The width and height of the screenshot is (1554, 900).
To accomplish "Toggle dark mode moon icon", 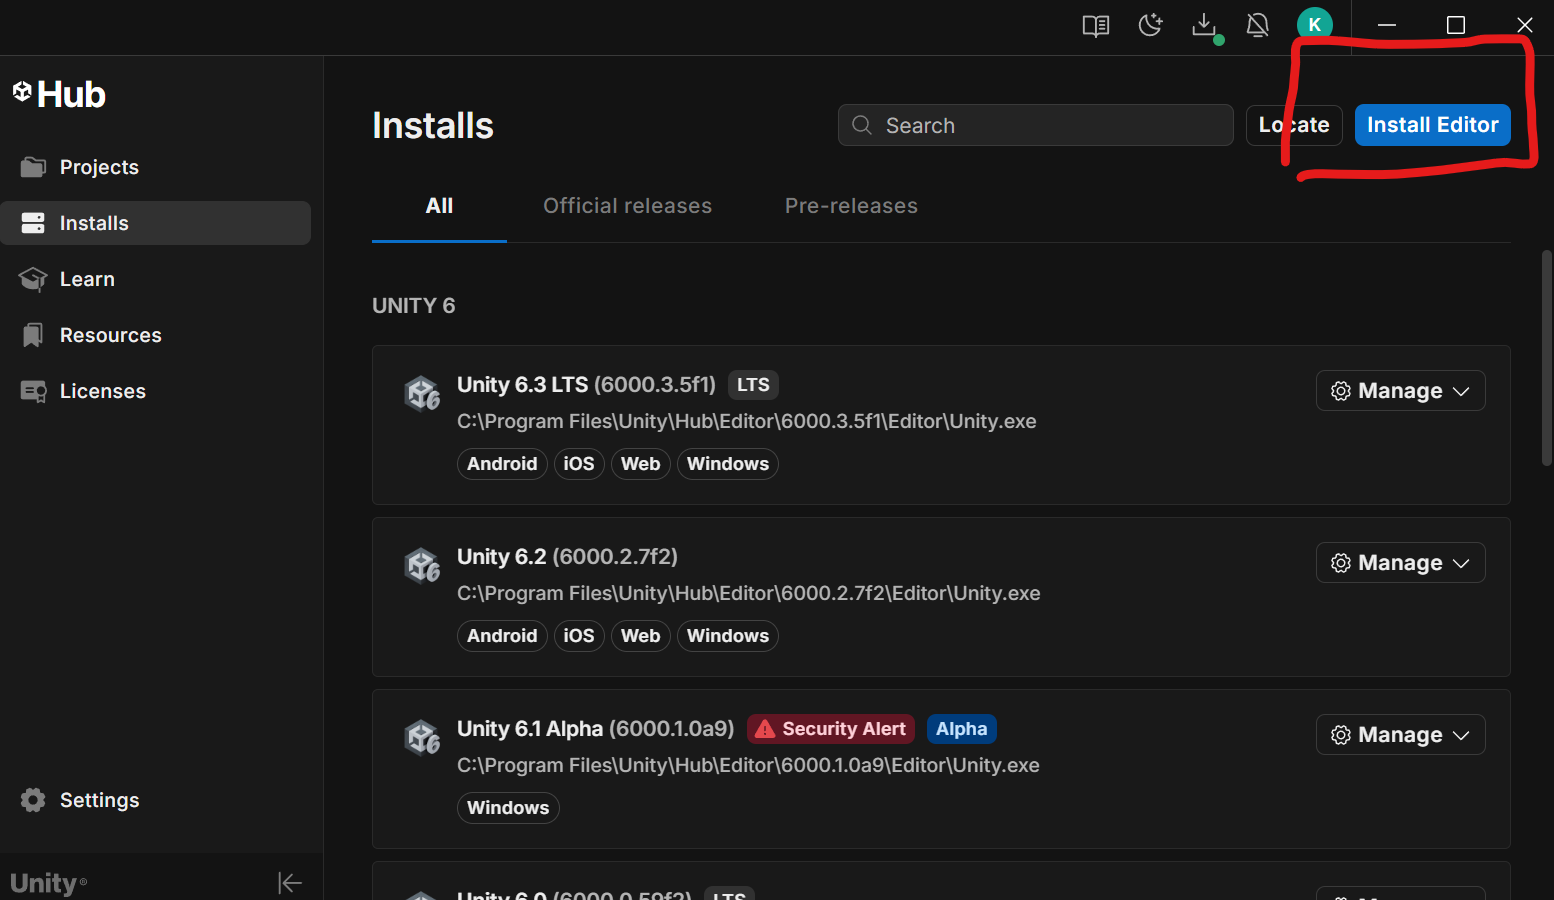I will [1150, 25].
